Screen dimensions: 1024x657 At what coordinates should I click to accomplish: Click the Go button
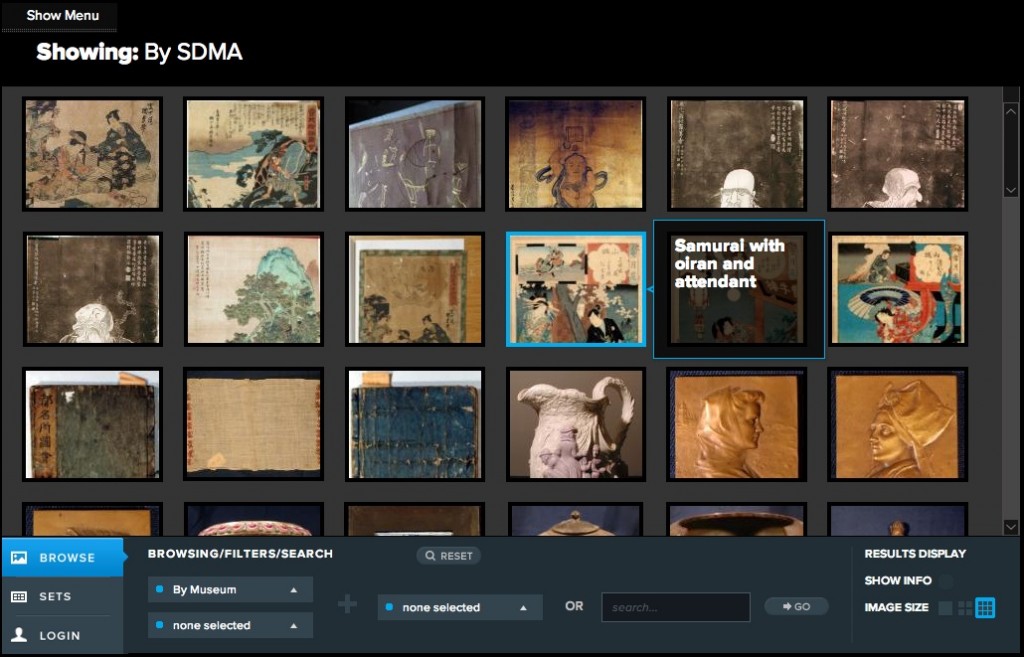[x=796, y=606]
